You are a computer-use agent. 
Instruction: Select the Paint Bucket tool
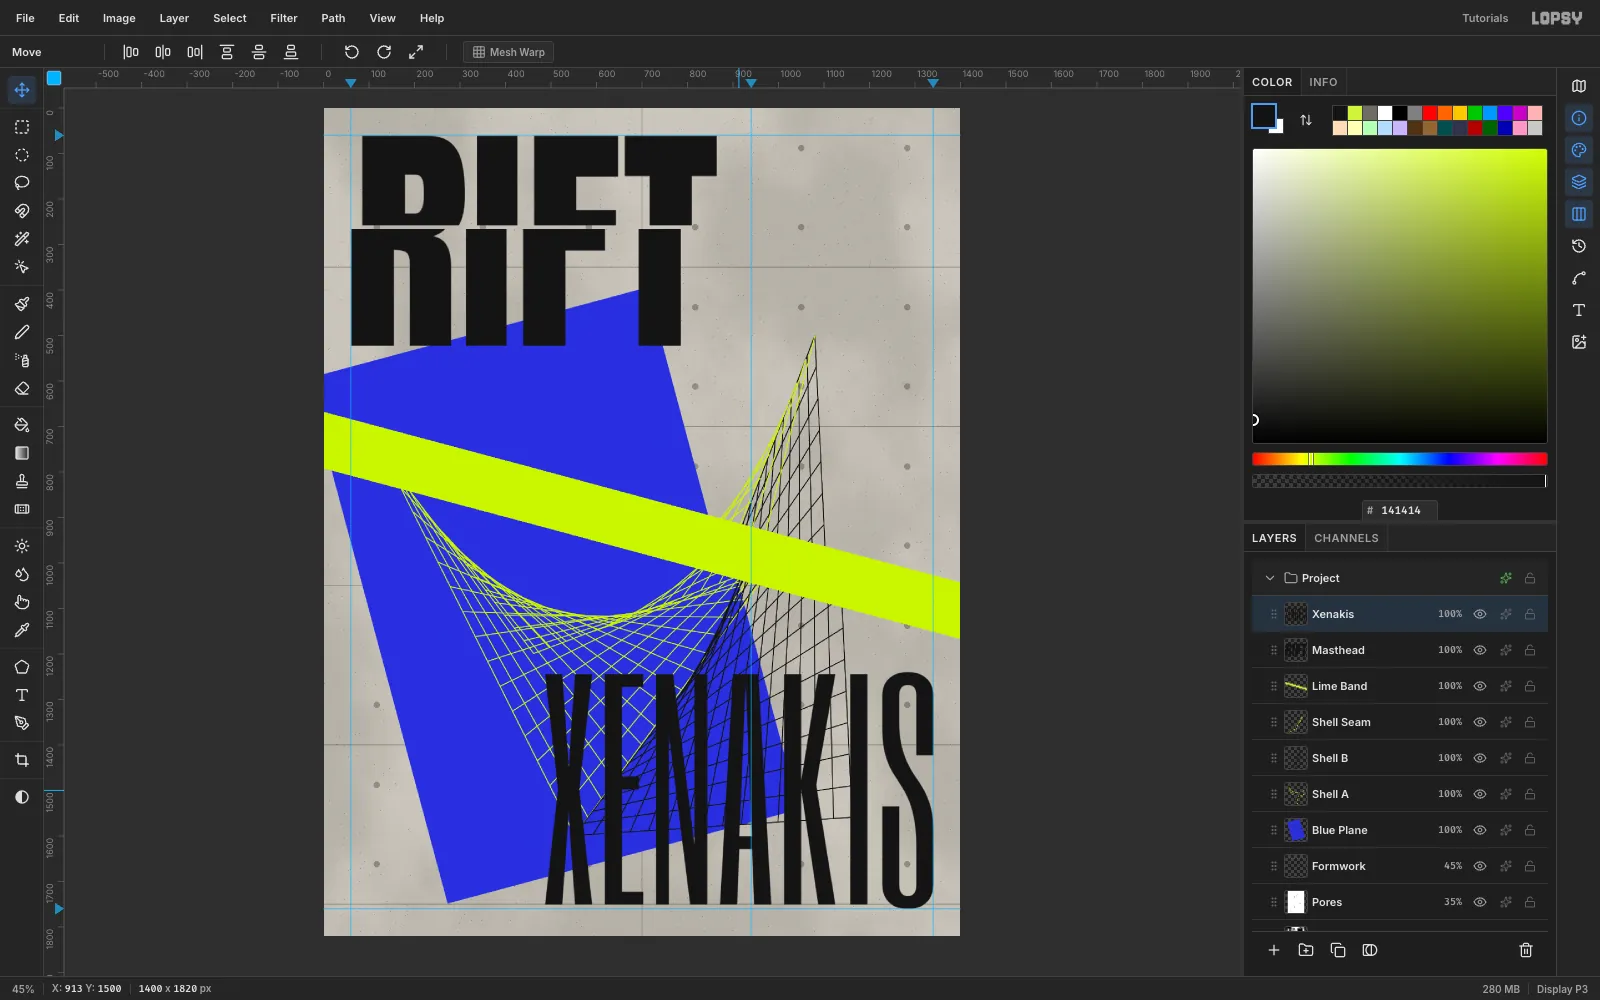(22, 425)
